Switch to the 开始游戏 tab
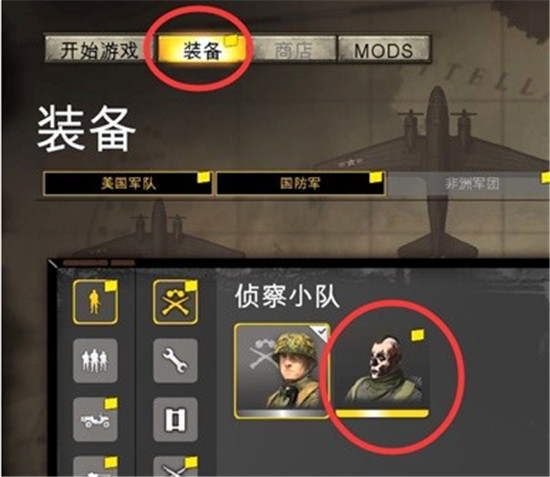 tap(99, 50)
